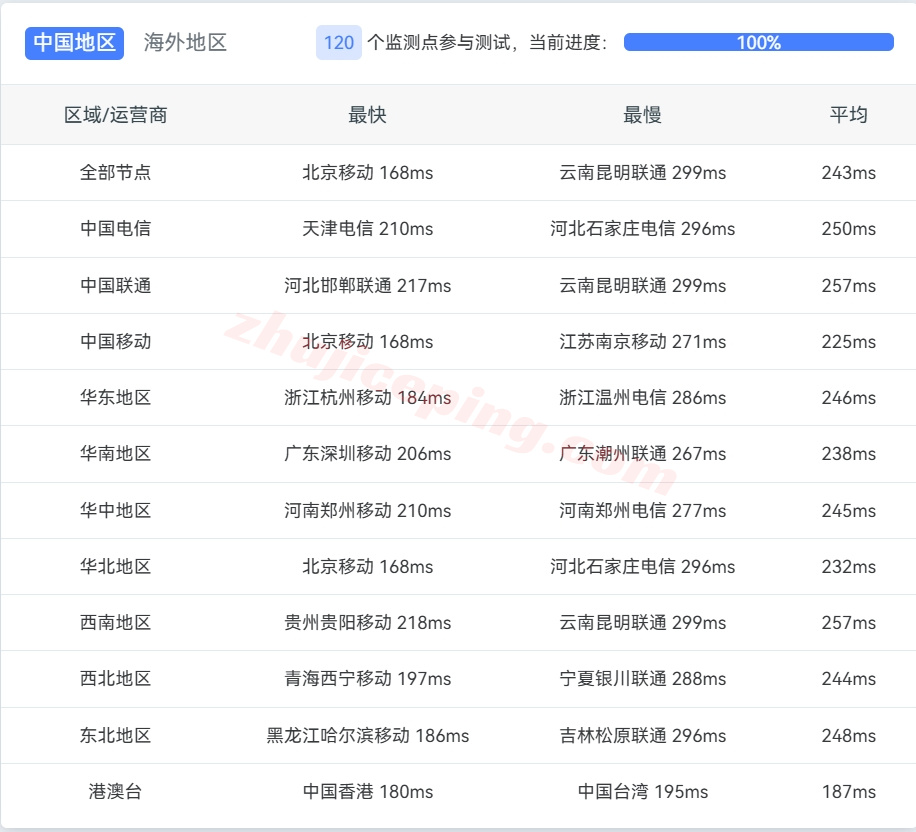Select the 中国移动 row label

(x=116, y=341)
